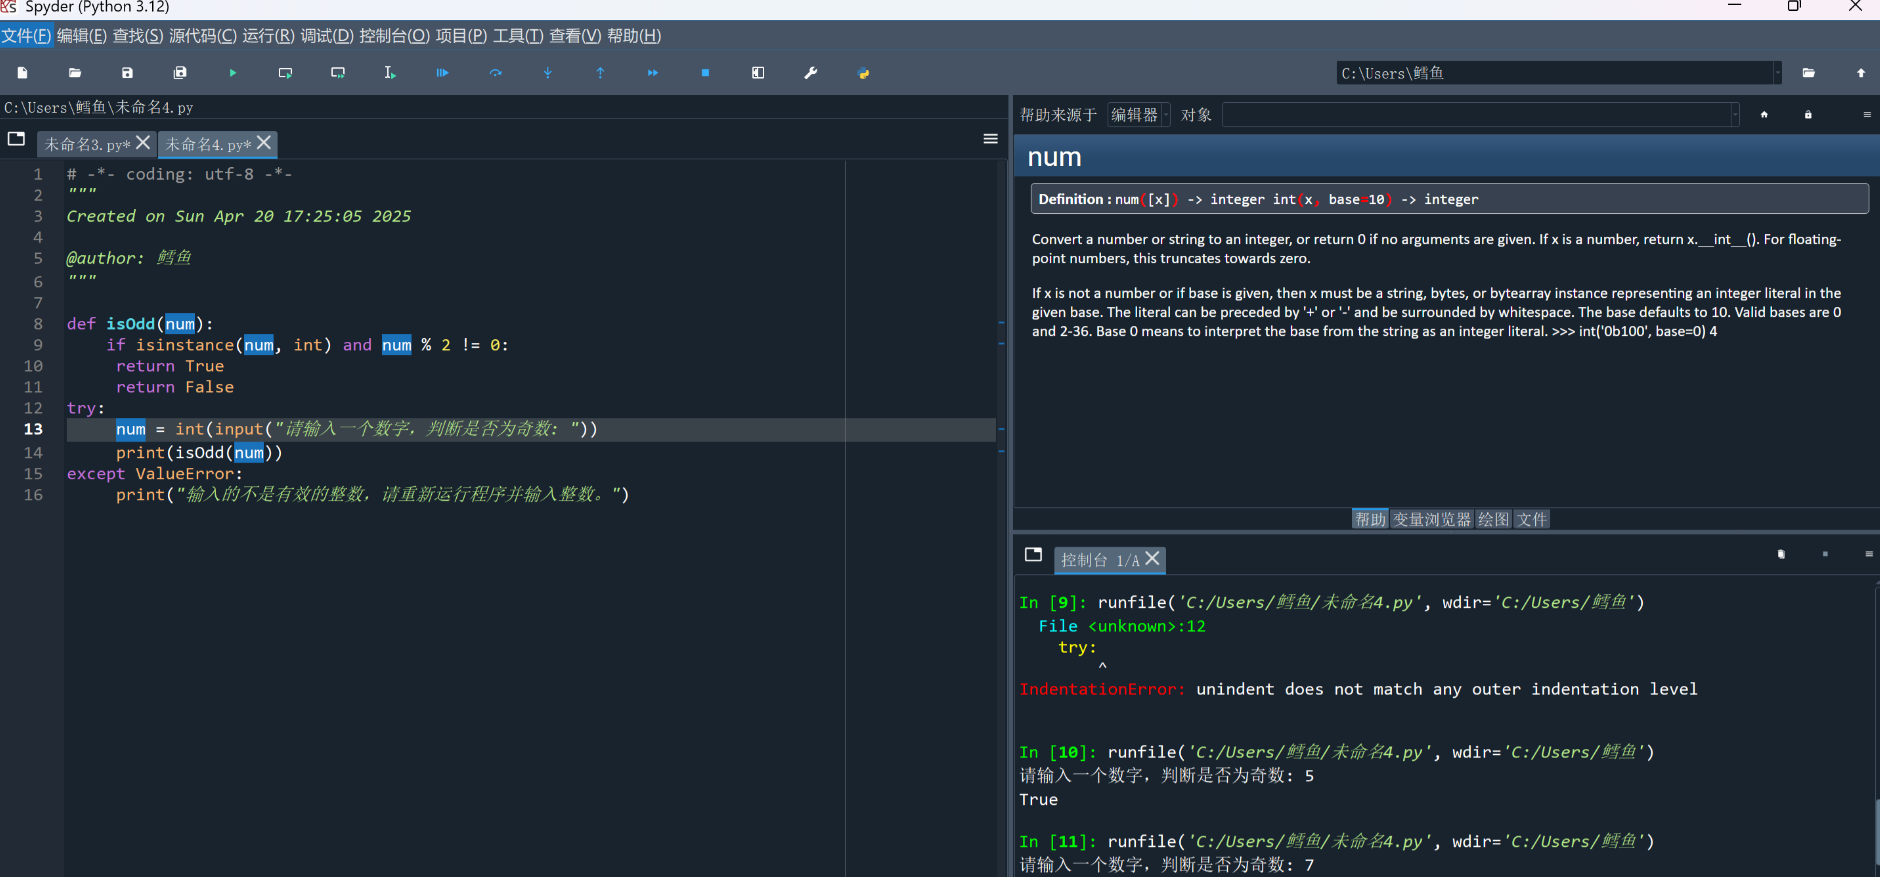Toggle maximize current pane icon
The height and width of the screenshot is (877, 1880).
point(758,73)
